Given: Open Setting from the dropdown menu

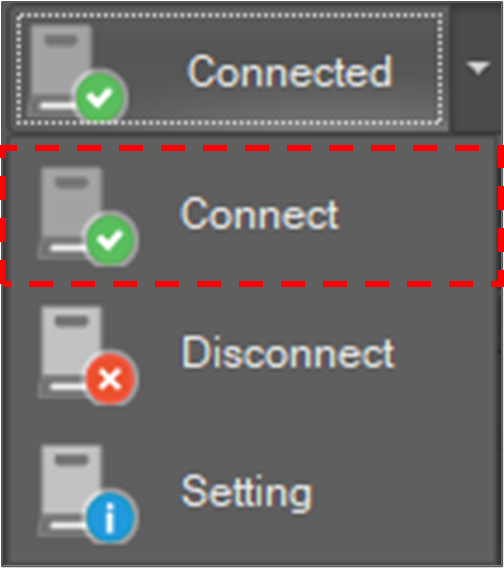Looking at the screenshot, I should (x=252, y=493).
